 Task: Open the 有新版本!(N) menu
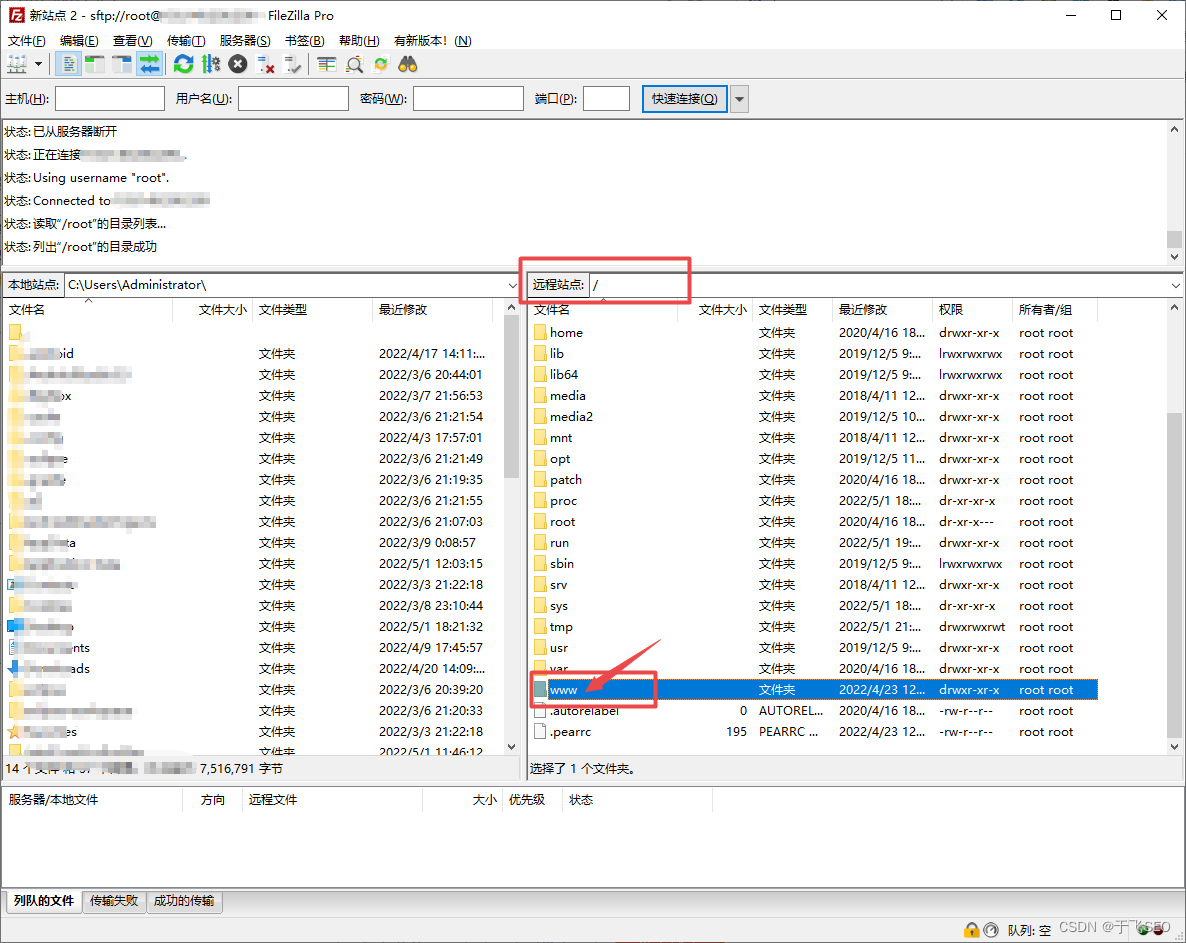[433, 41]
